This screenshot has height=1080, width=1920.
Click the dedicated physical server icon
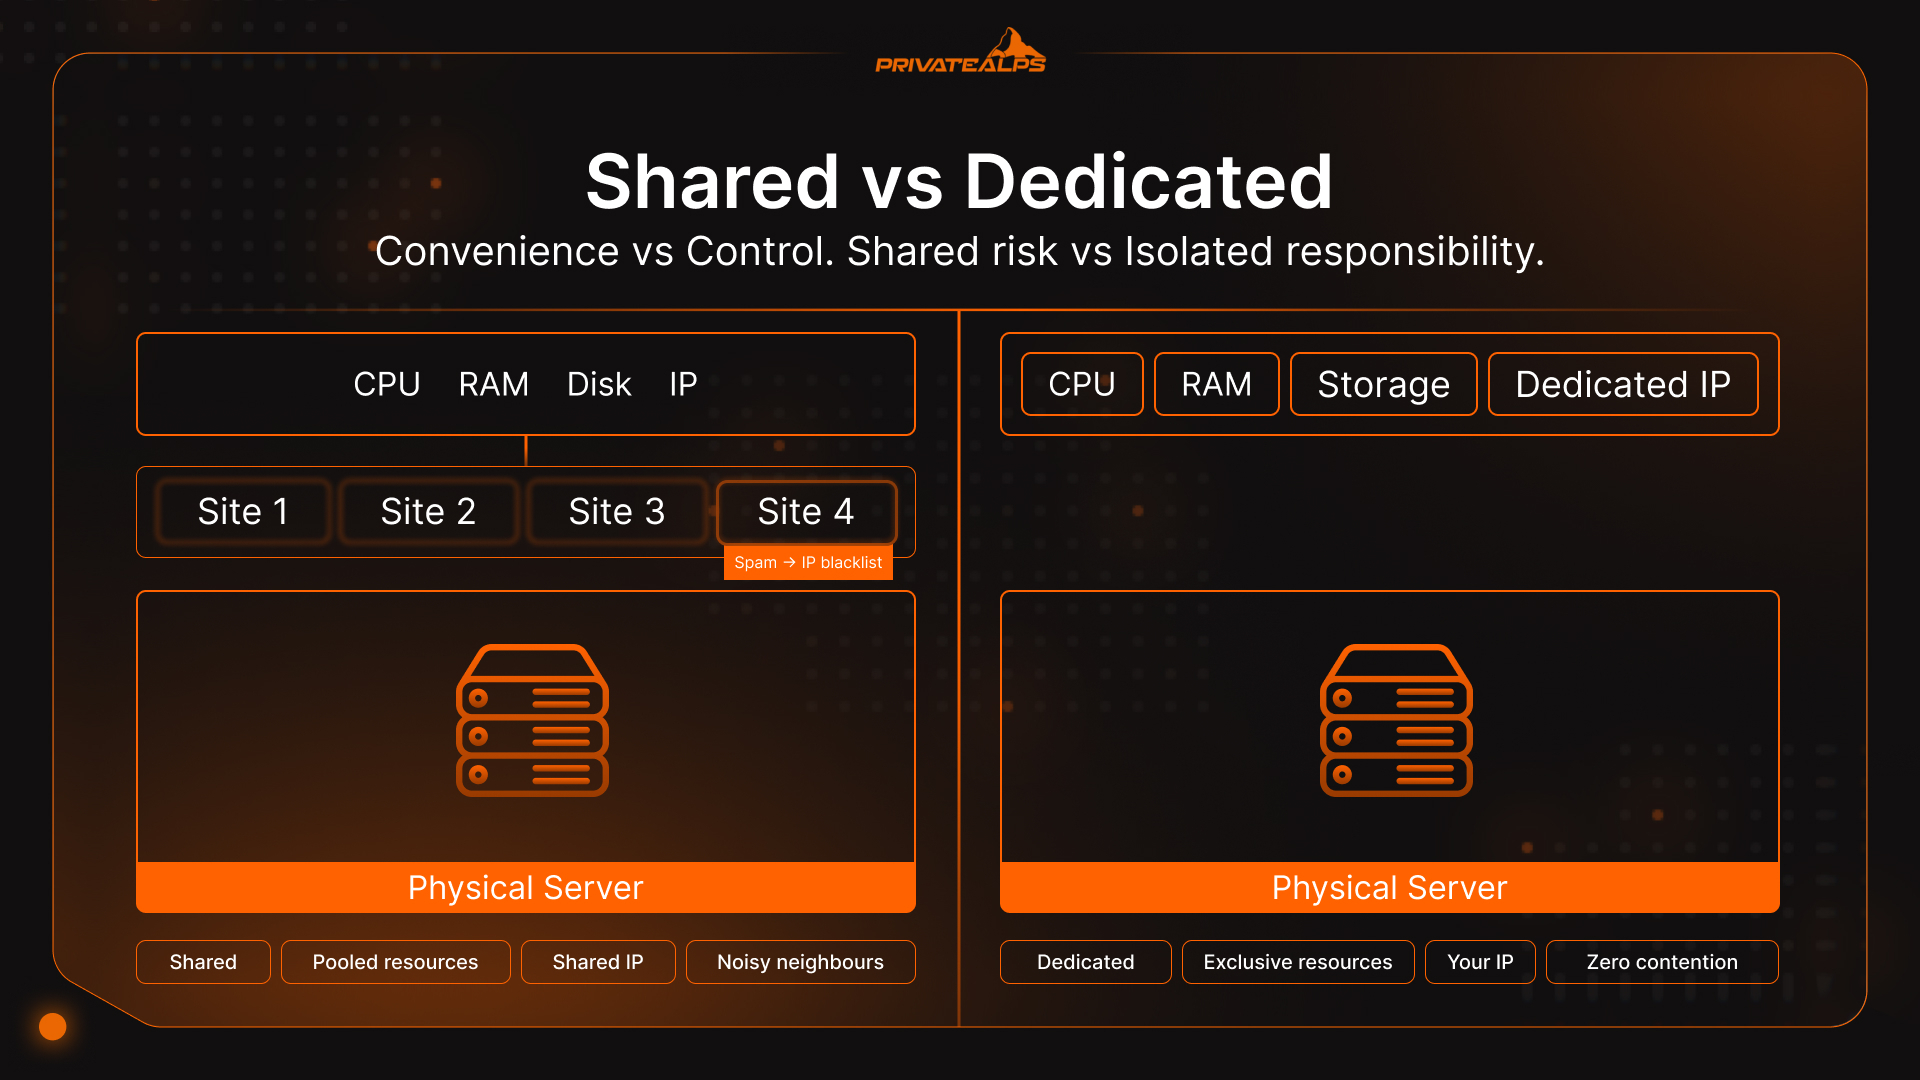coord(1396,720)
